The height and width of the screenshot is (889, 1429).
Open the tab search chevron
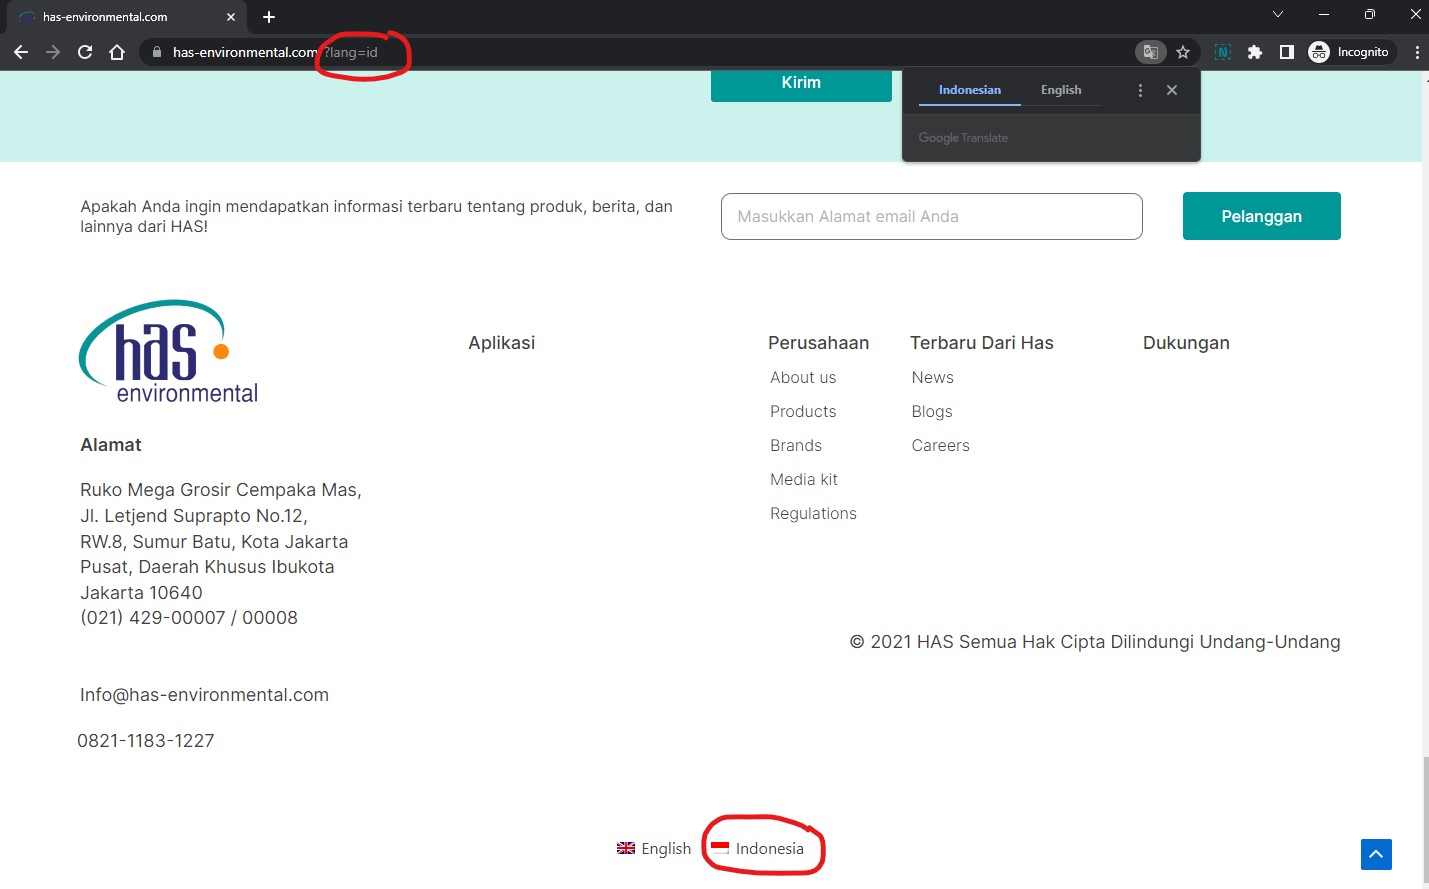tap(1277, 14)
